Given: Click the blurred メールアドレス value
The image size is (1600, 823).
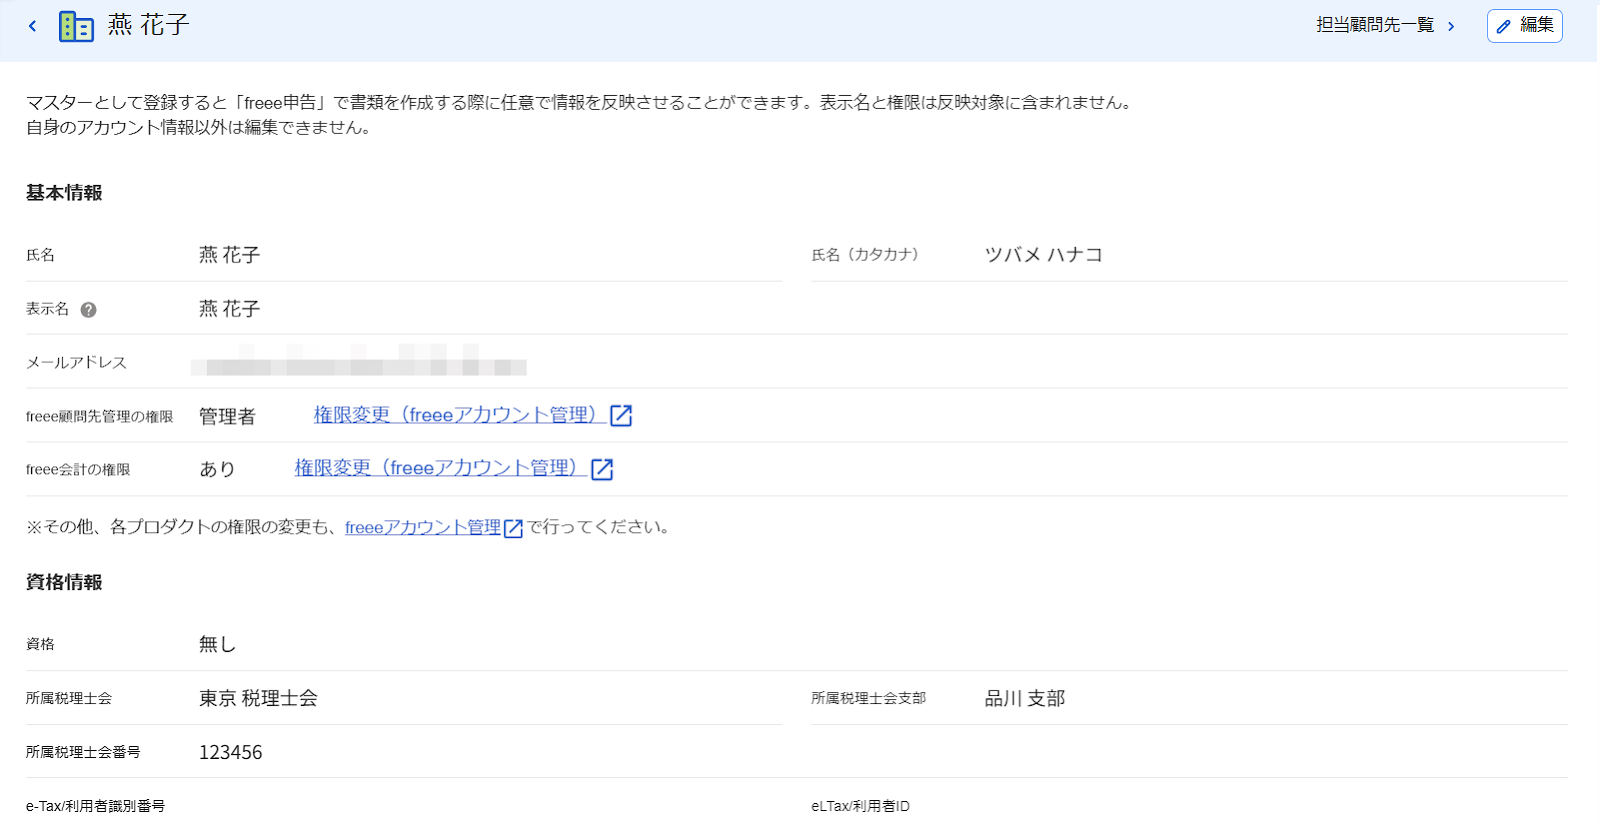Looking at the screenshot, I should 359,360.
